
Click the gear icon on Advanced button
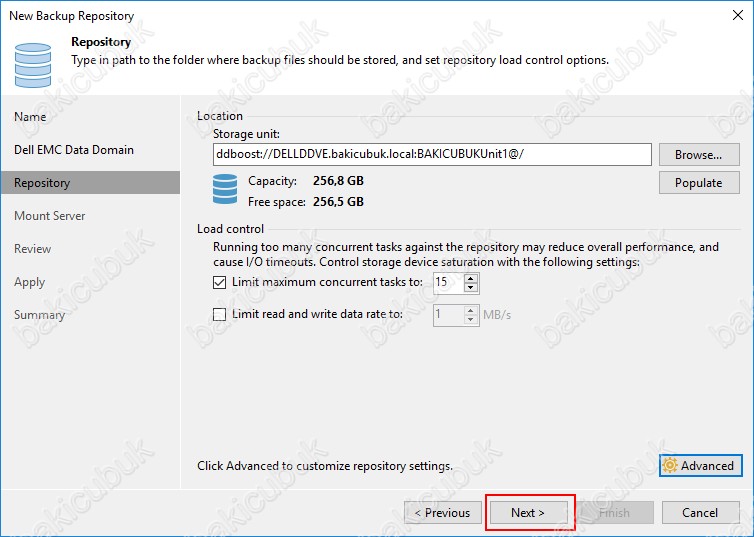[x=670, y=465]
